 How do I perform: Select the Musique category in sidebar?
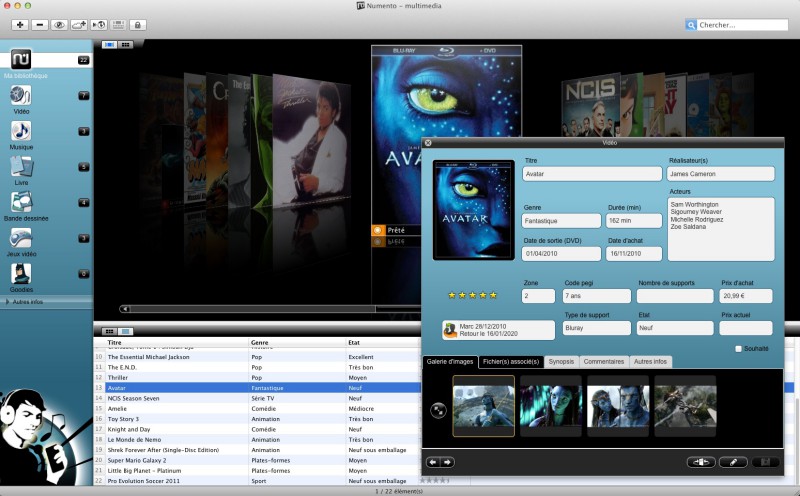tap(21, 135)
